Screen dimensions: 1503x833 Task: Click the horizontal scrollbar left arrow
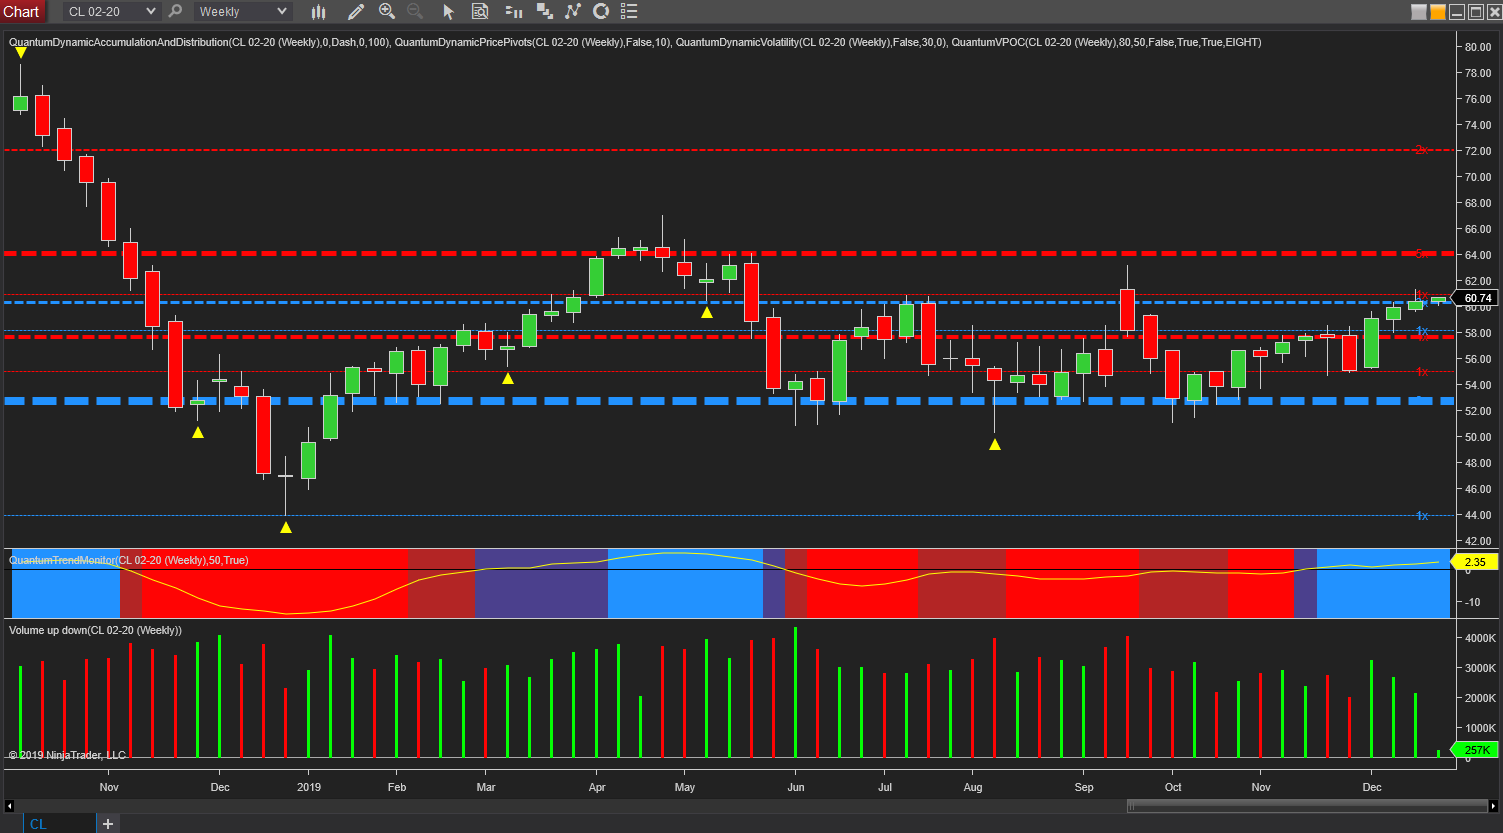[10, 805]
